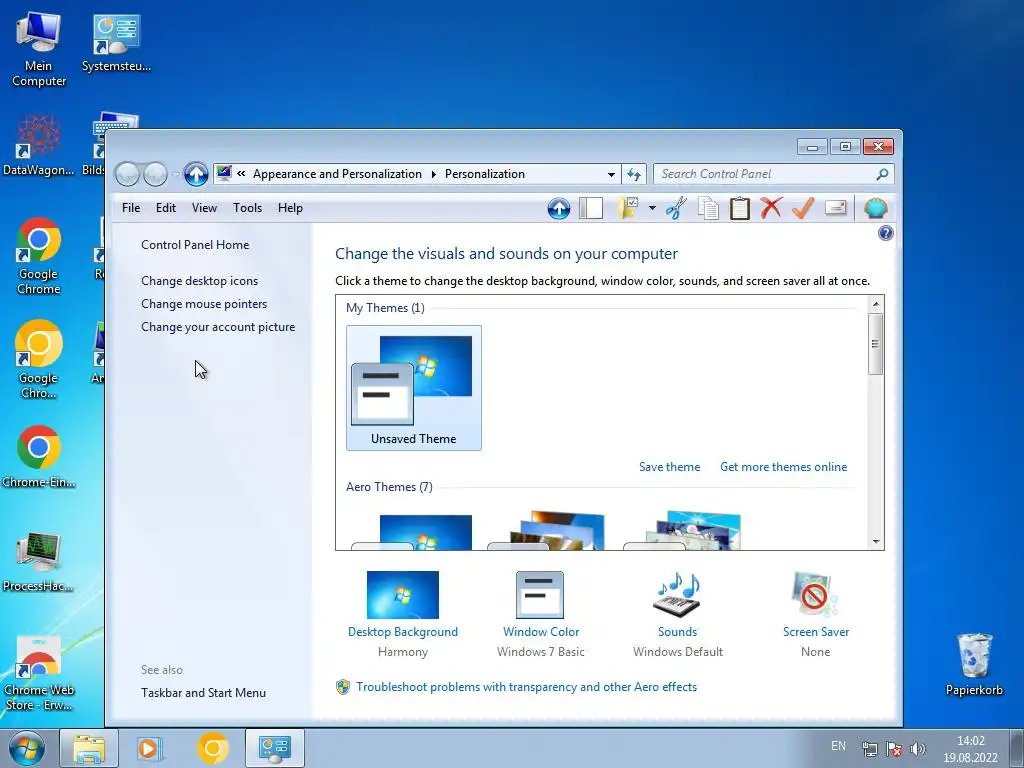1024x768 pixels.
Task: Select the first Aero theme thumbnail
Action: click(x=413, y=532)
